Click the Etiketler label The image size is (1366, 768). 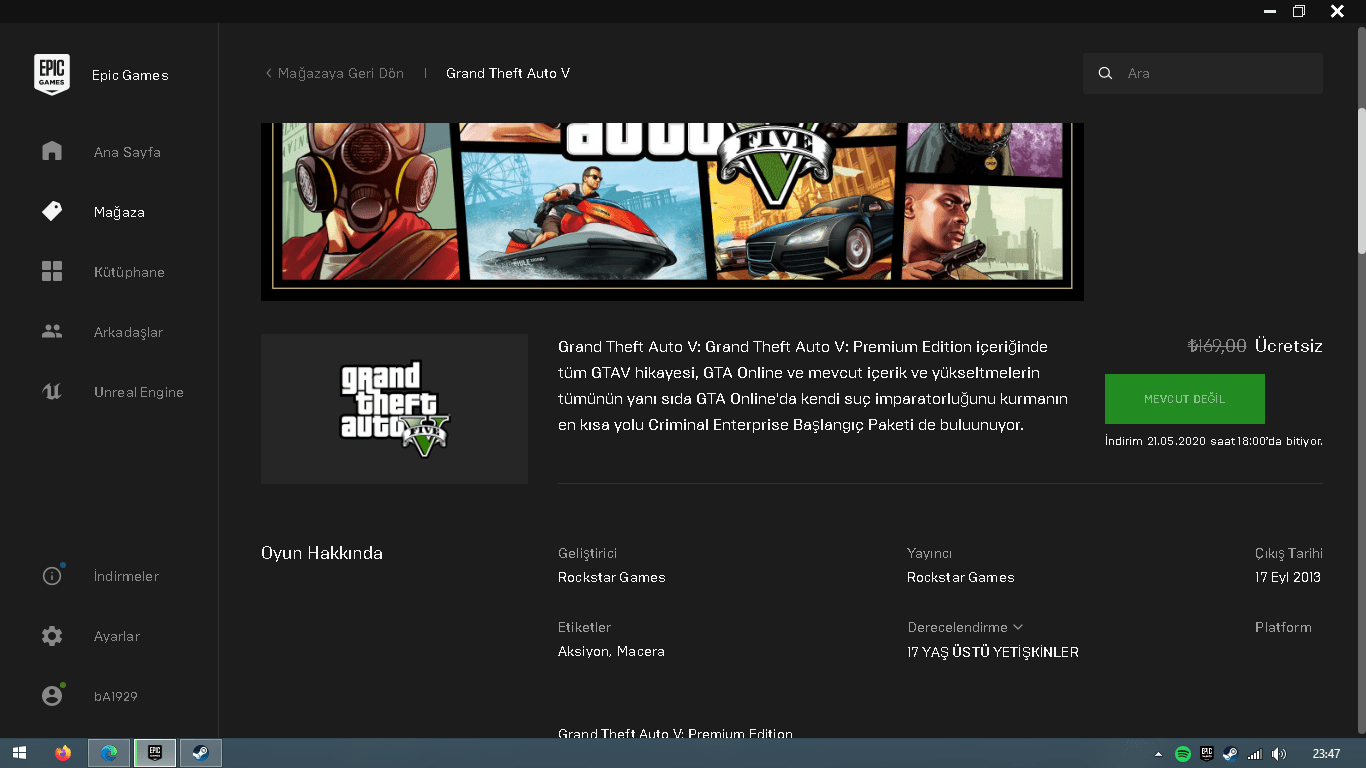[x=584, y=627]
